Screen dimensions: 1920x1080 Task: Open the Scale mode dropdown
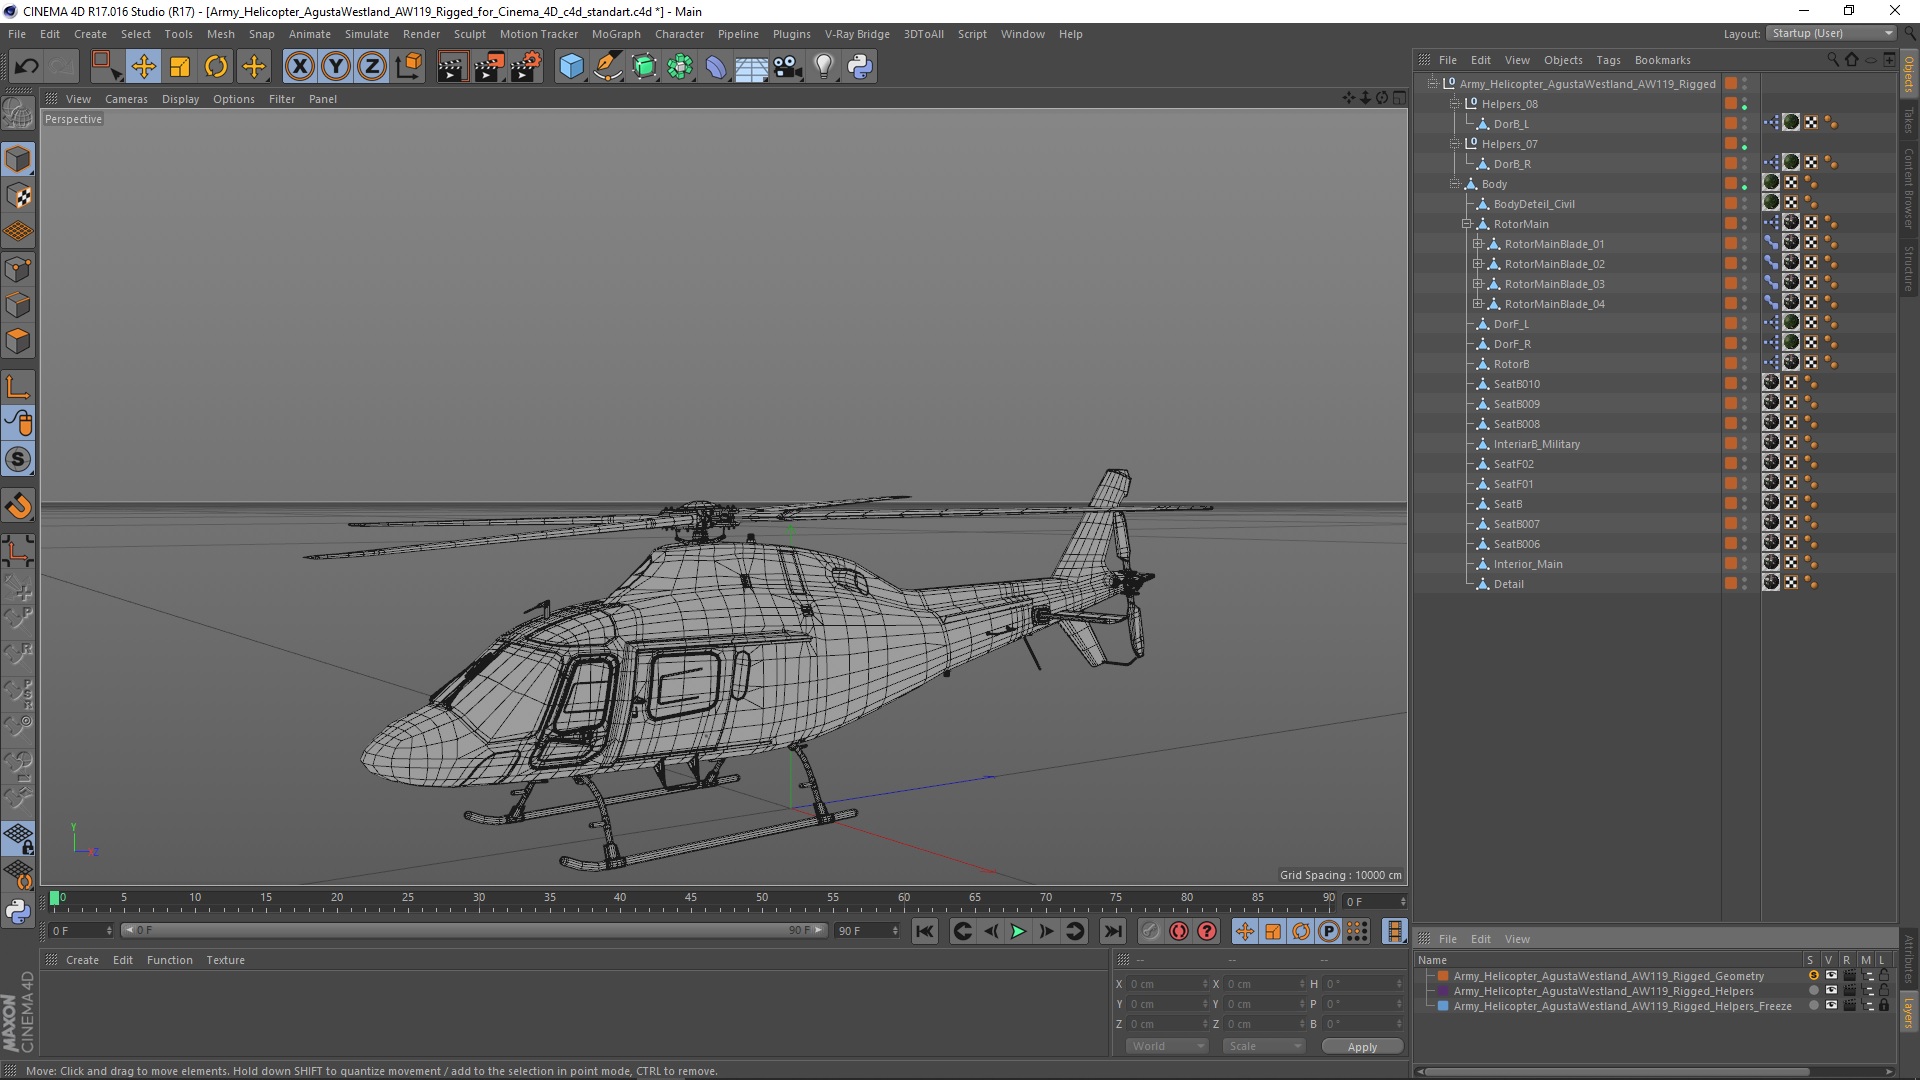click(x=1264, y=1046)
